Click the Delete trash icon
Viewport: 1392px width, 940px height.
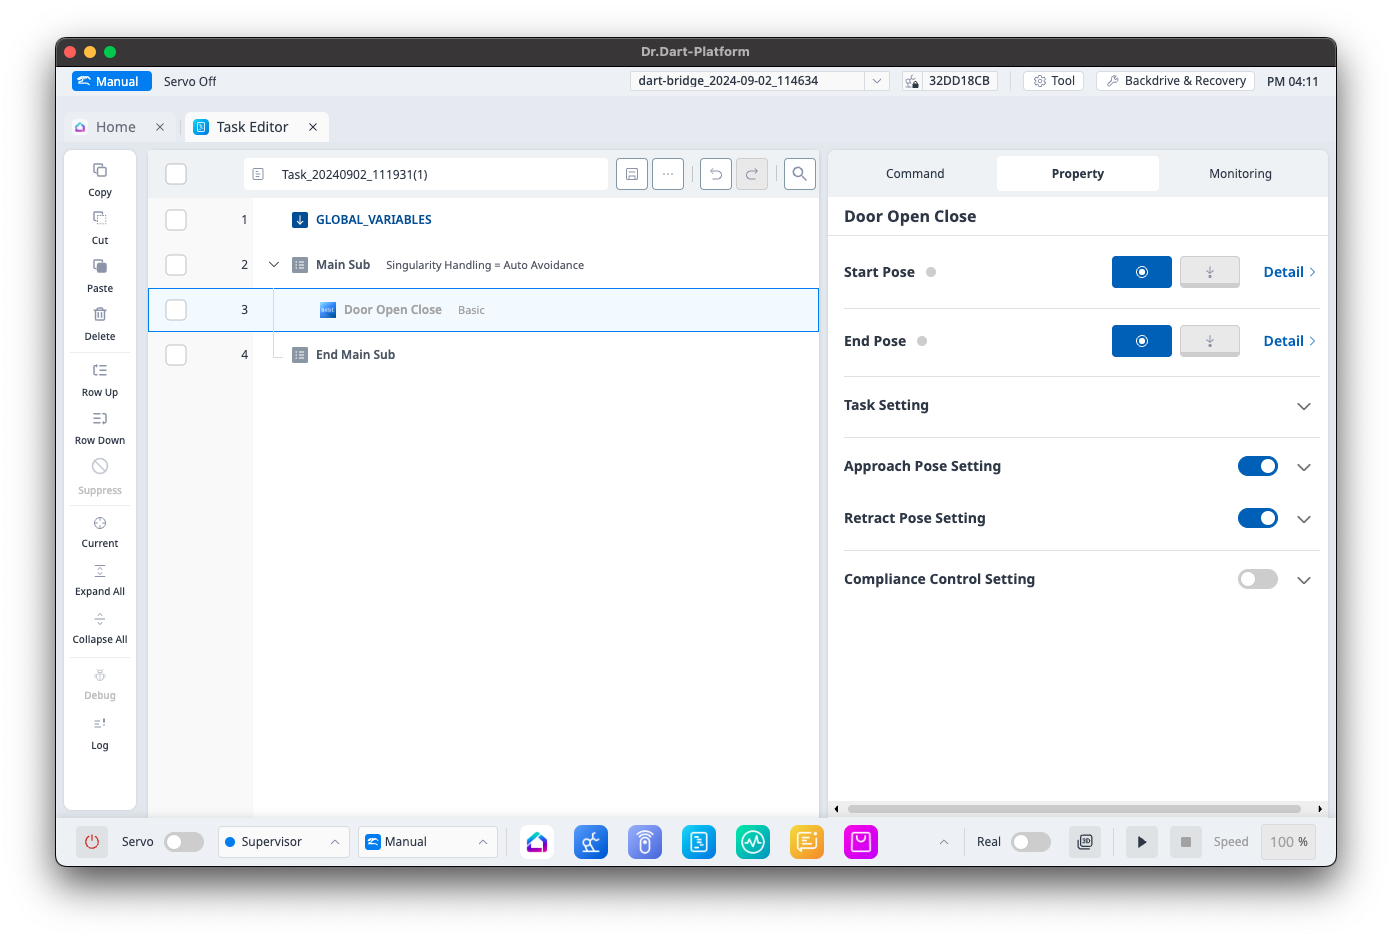(100, 315)
